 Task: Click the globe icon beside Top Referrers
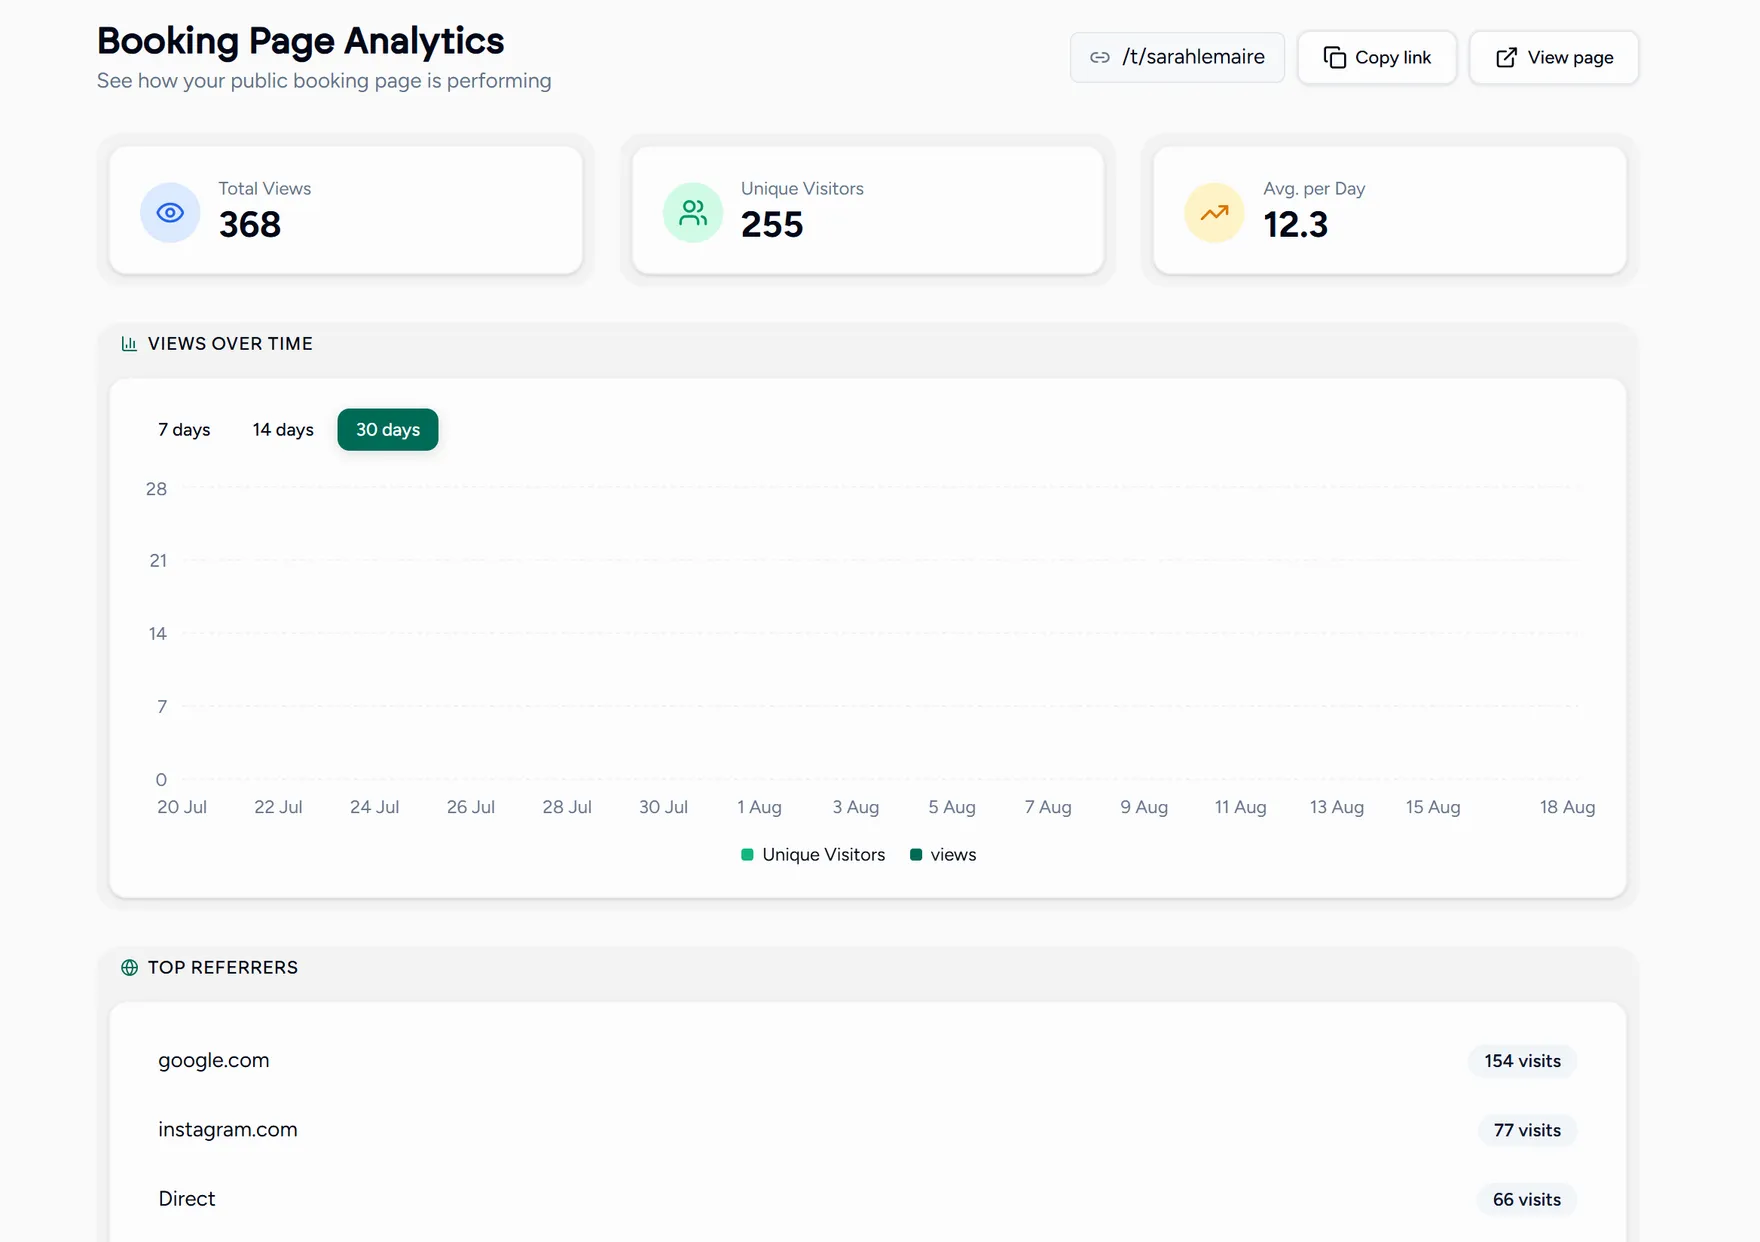coord(129,967)
